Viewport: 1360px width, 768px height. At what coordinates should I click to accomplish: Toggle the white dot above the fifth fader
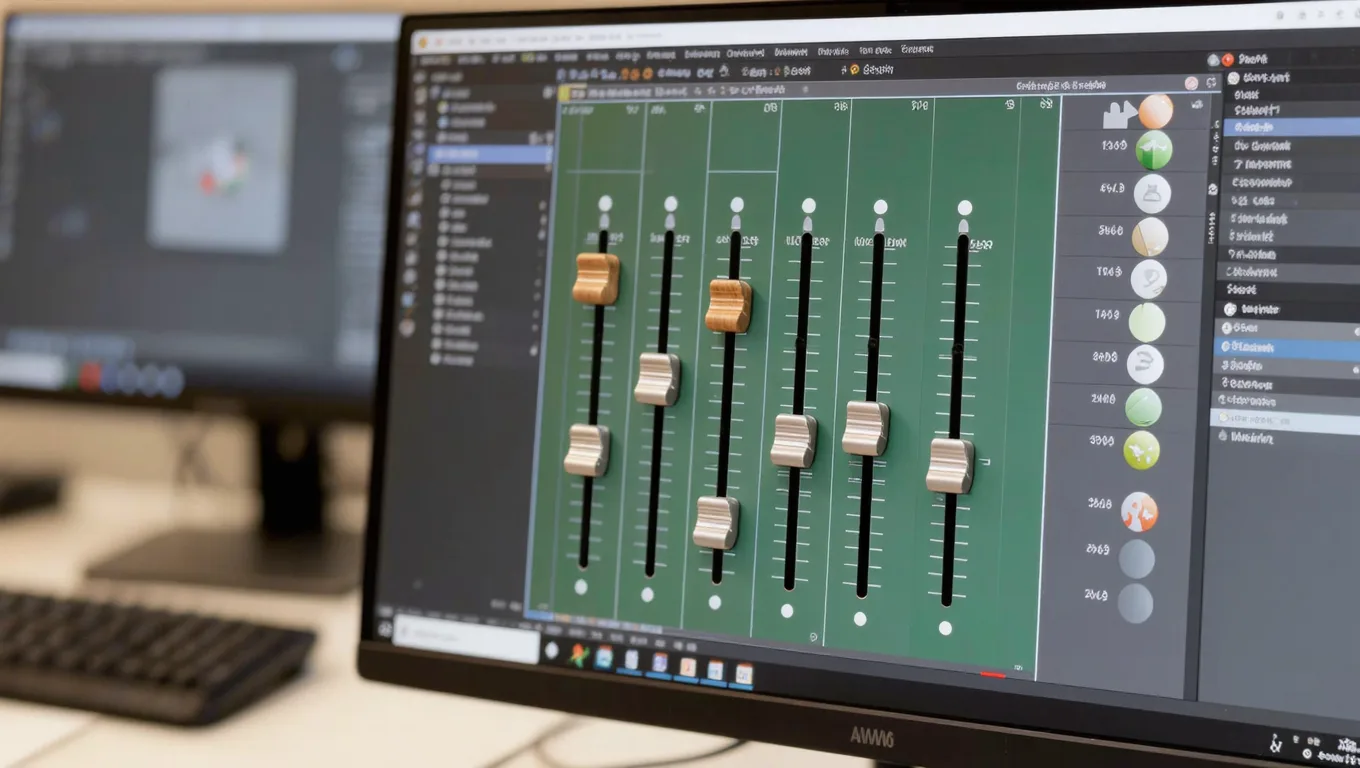(880, 207)
